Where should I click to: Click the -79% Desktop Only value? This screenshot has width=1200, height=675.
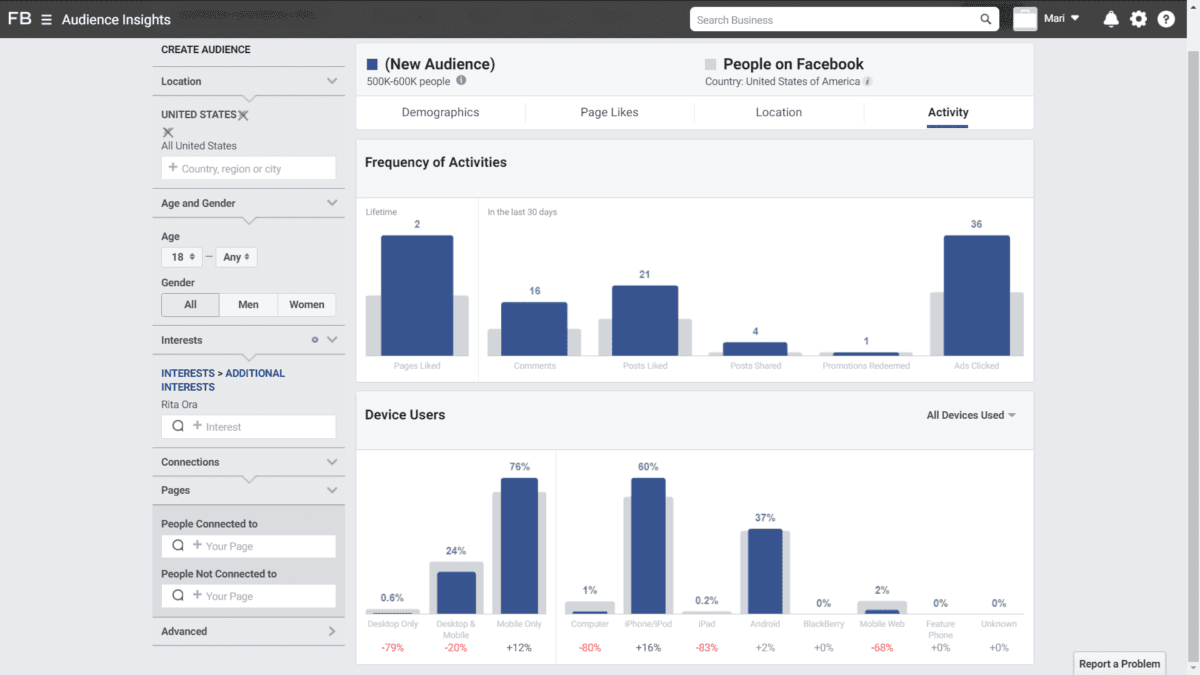(x=392, y=648)
